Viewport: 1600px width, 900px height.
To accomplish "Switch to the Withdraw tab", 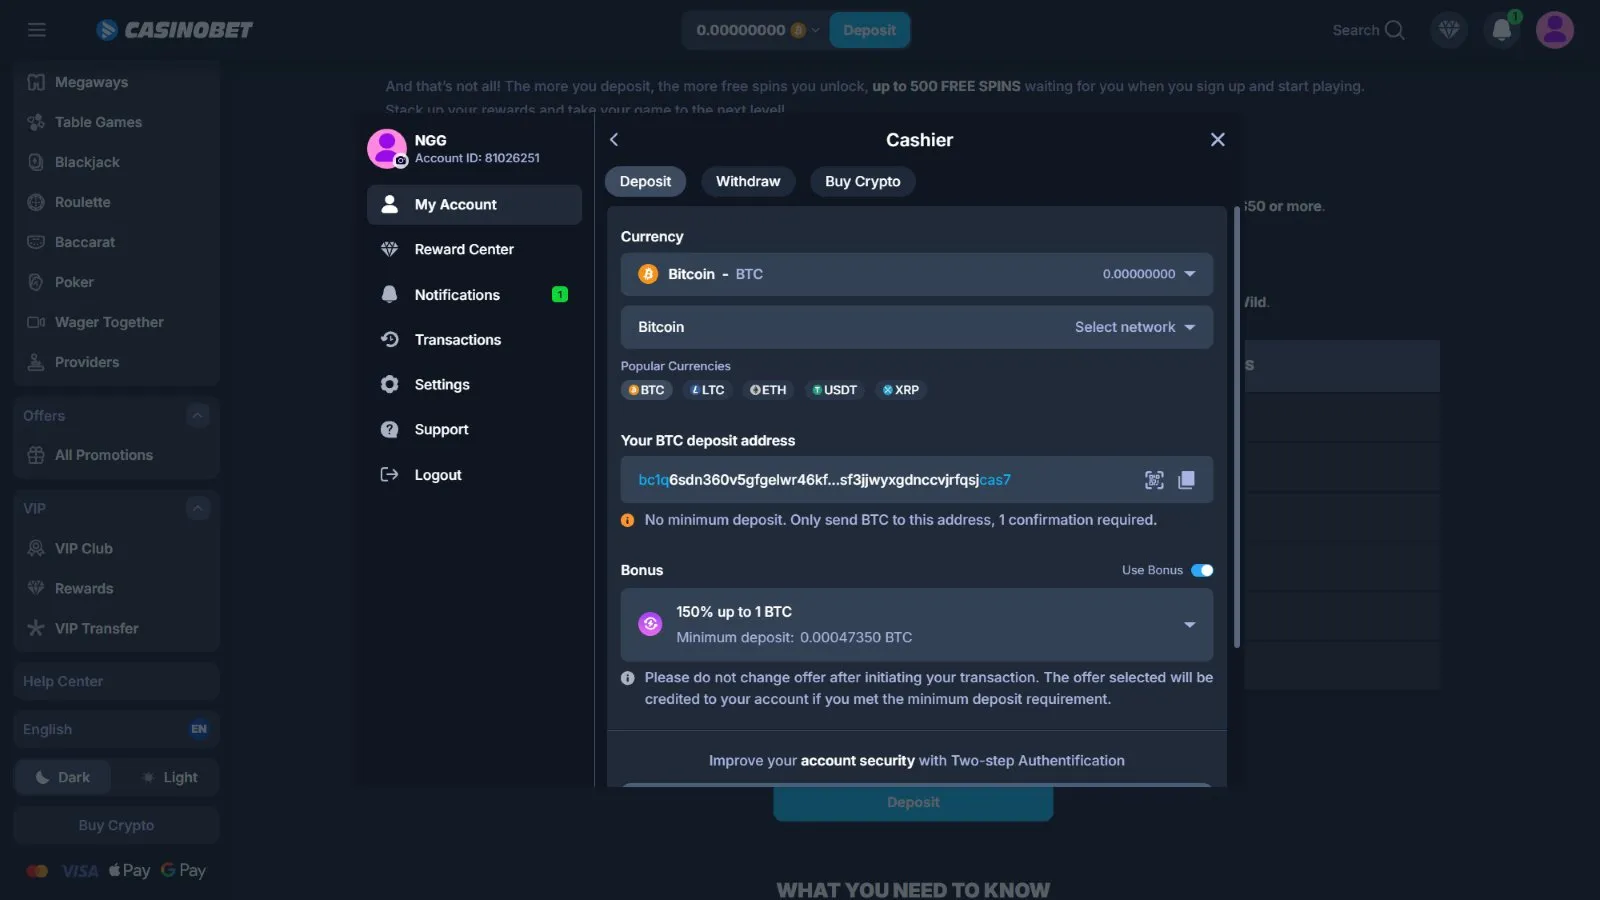I will click(x=747, y=181).
